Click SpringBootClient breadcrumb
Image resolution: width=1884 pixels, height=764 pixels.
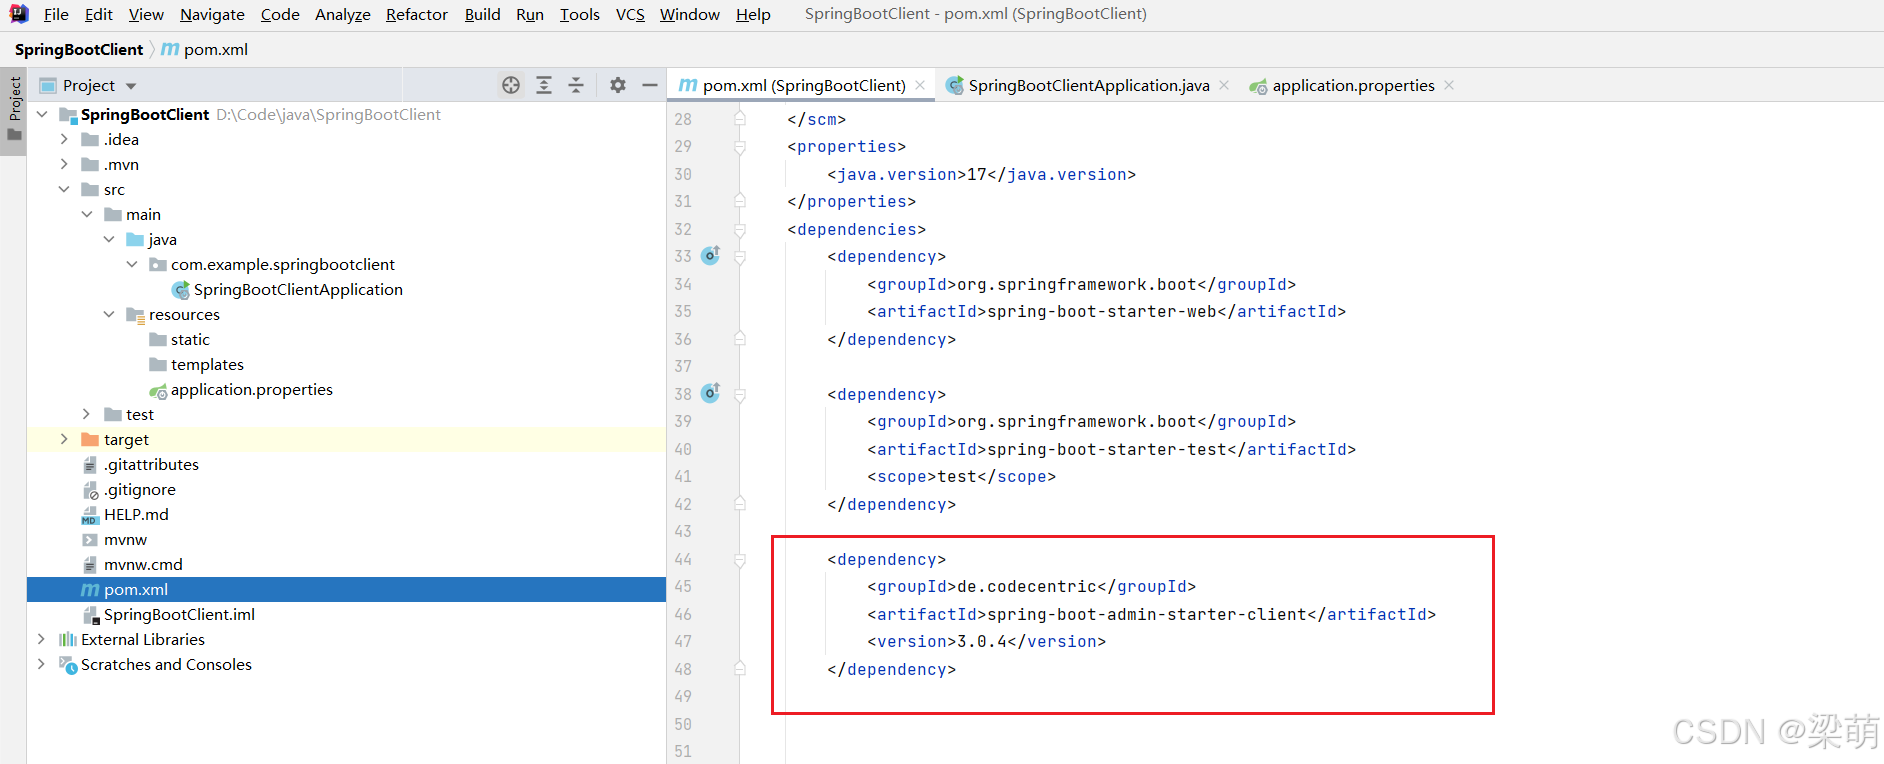79,49
